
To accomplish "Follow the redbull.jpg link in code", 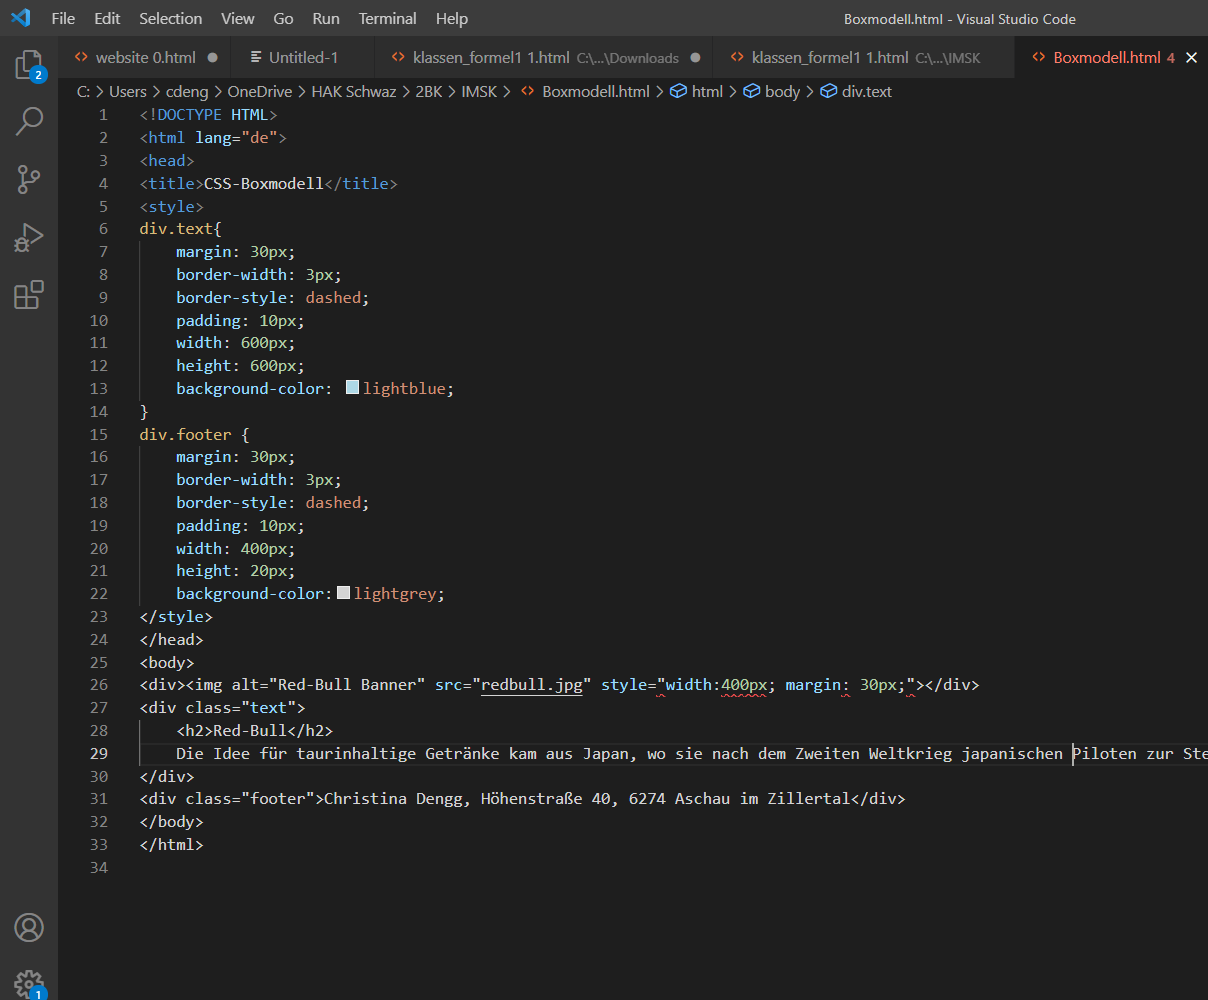I will tap(531, 685).
